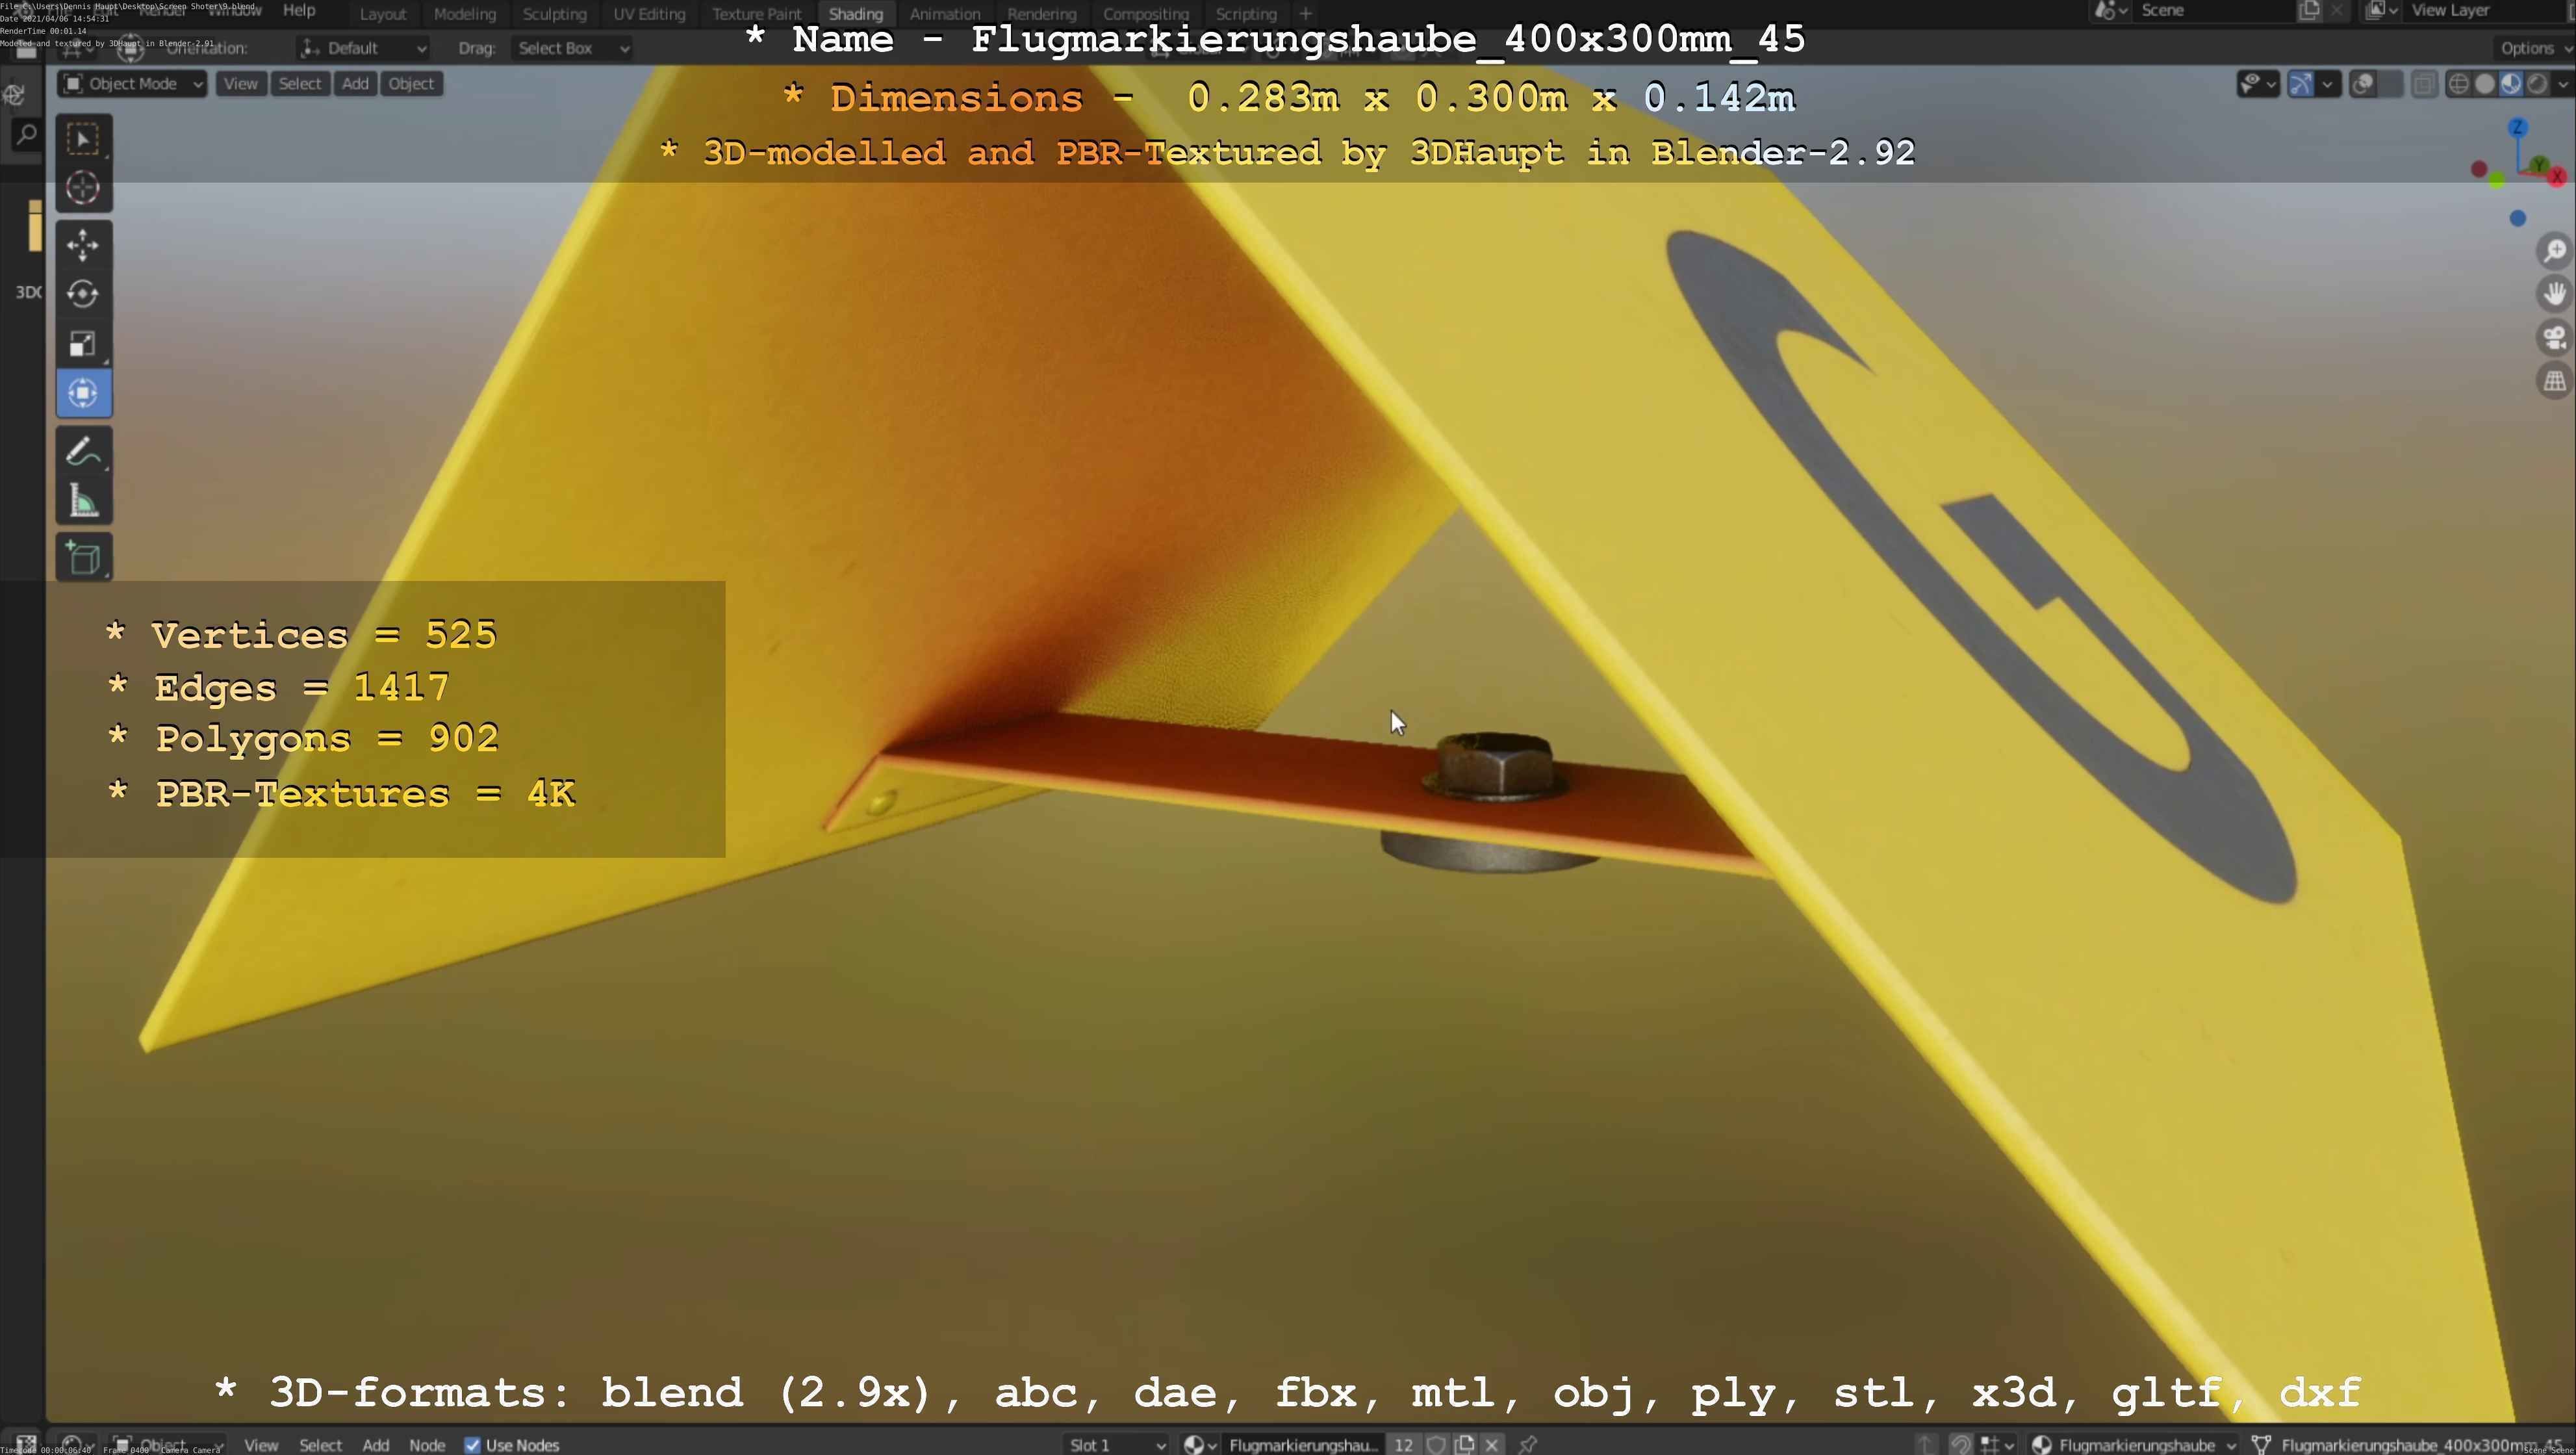Switch to Material Preview shading
This screenshot has width=2576, height=1455.
click(2511, 84)
